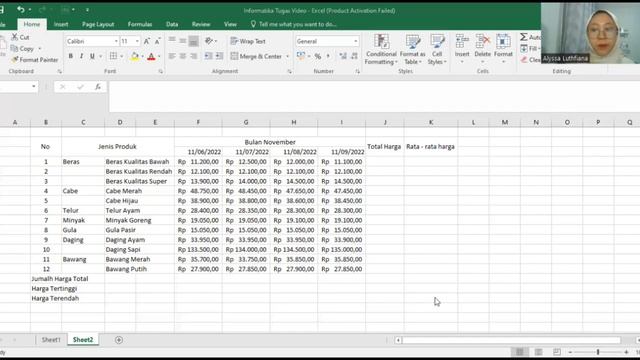The height and width of the screenshot is (360, 640).
Task: Open Cell Styles gallery
Action: [437, 49]
